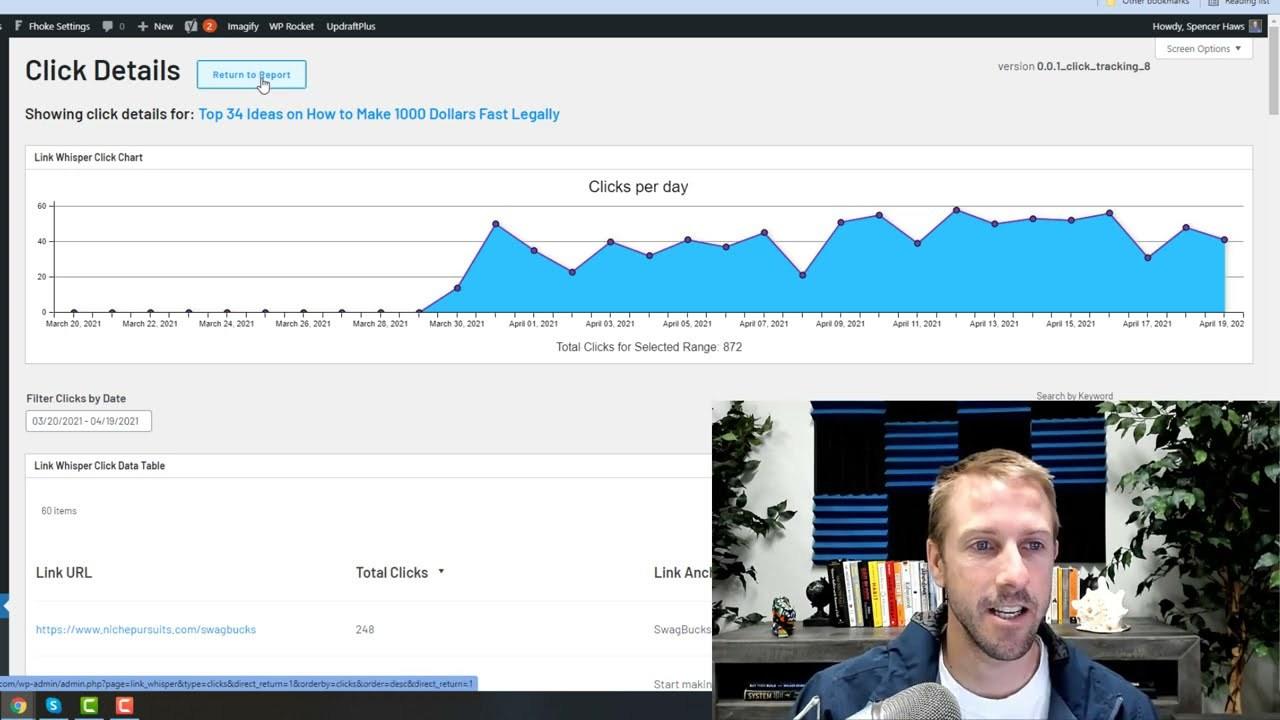1280x720 pixels.
Task: Open Fhoke Settings in admin bar
Action: (x=52, y=26)
